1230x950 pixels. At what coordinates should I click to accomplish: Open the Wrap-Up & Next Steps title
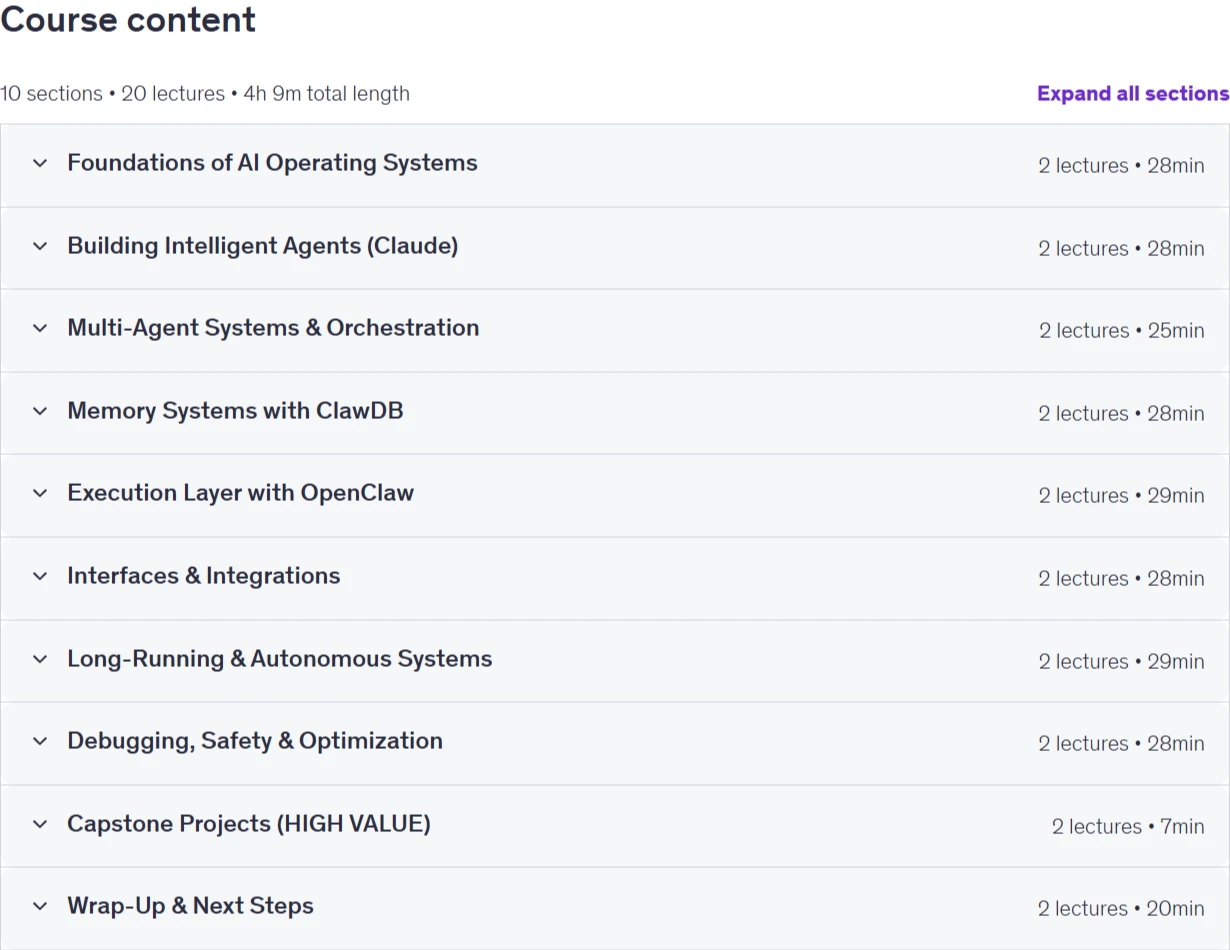pos(190,906)
